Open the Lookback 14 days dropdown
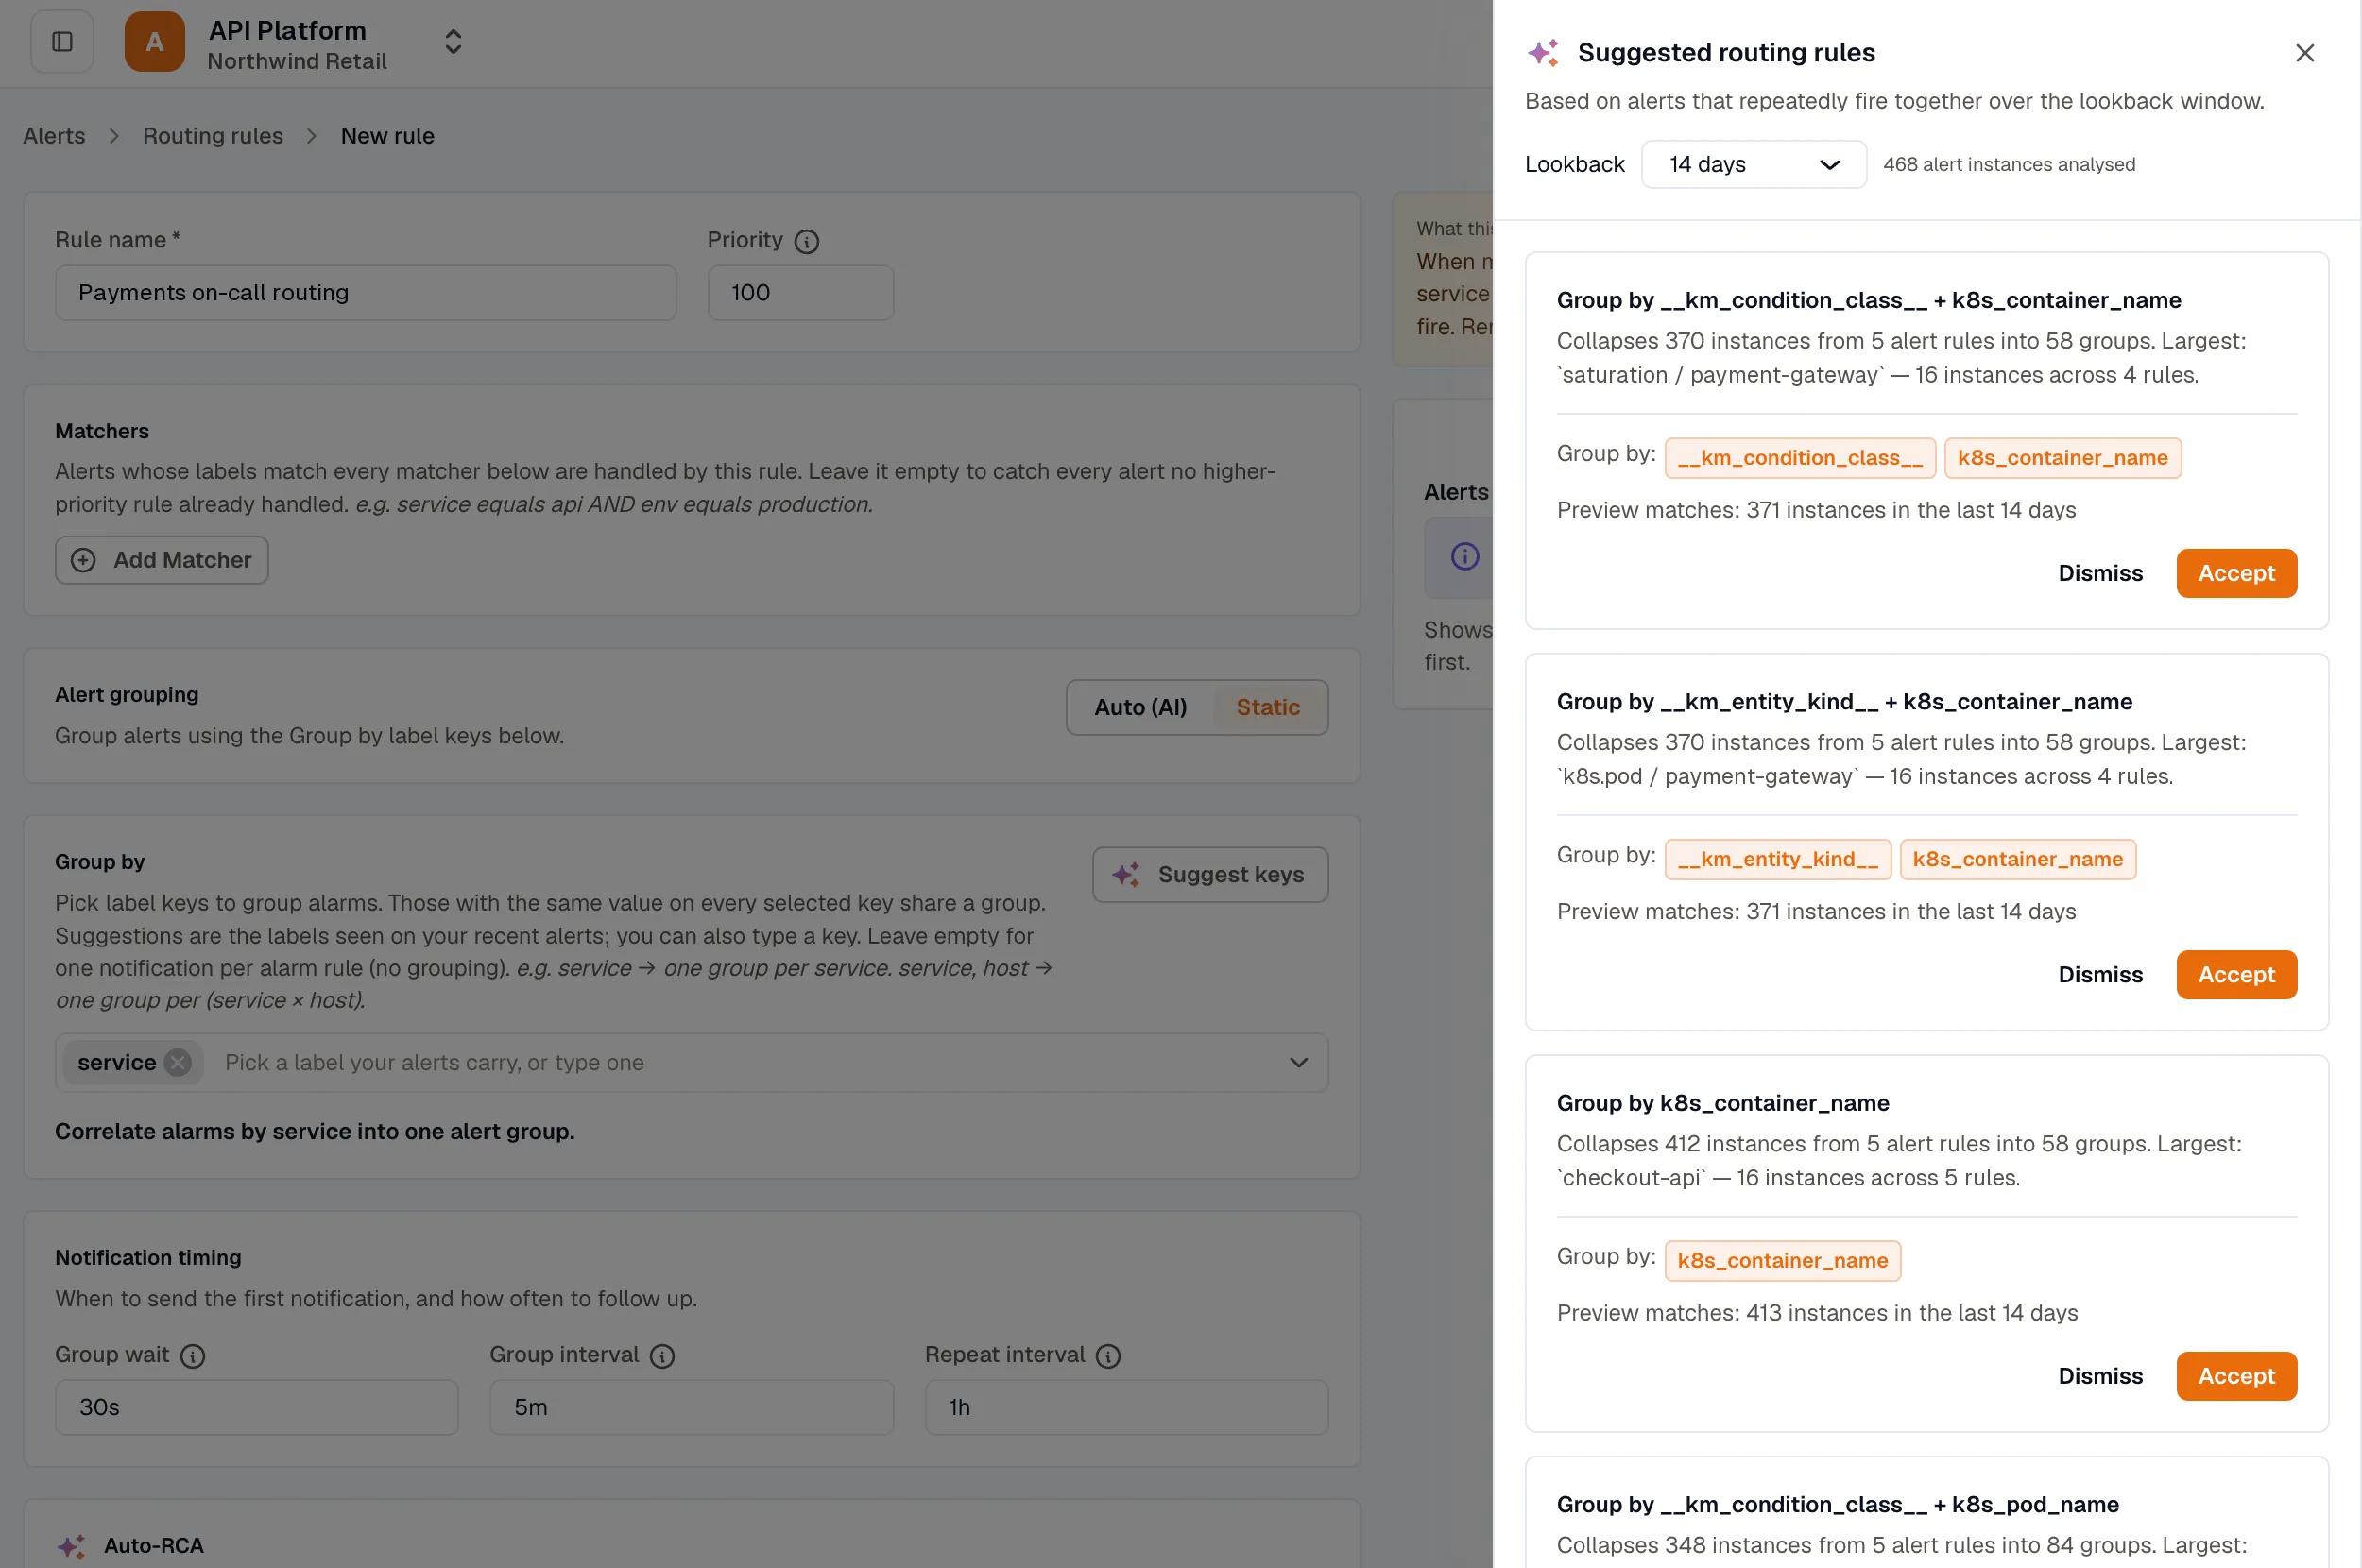The height and width of the screenshot is (1568, 2362). point(1753,164)
